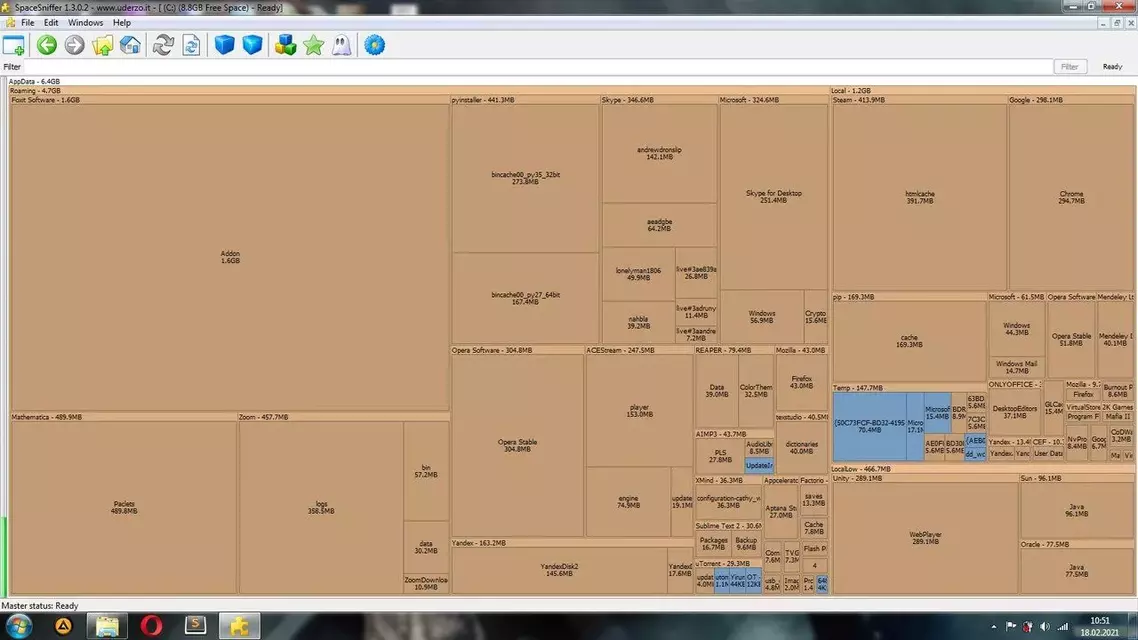Select the ACEStream player block
1138x640 pixels.
[639, 411]
